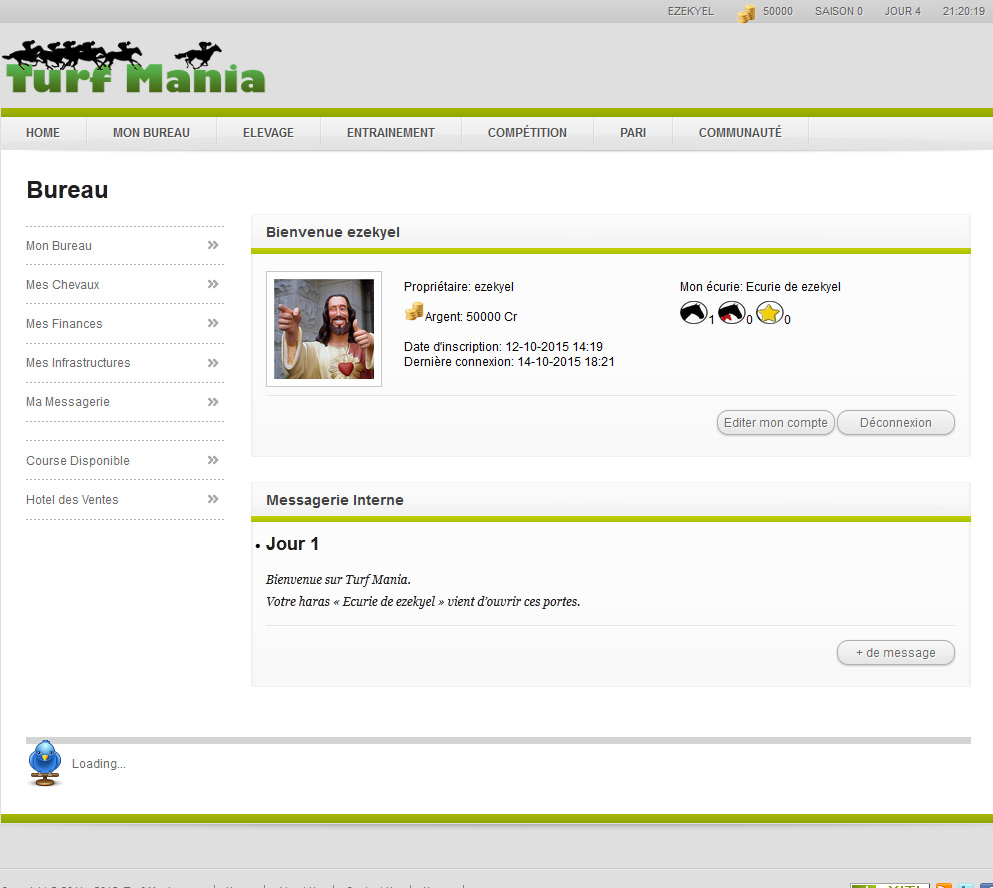Click the 50000 balance in the top bar
The image size is (993, 888).
778,11
